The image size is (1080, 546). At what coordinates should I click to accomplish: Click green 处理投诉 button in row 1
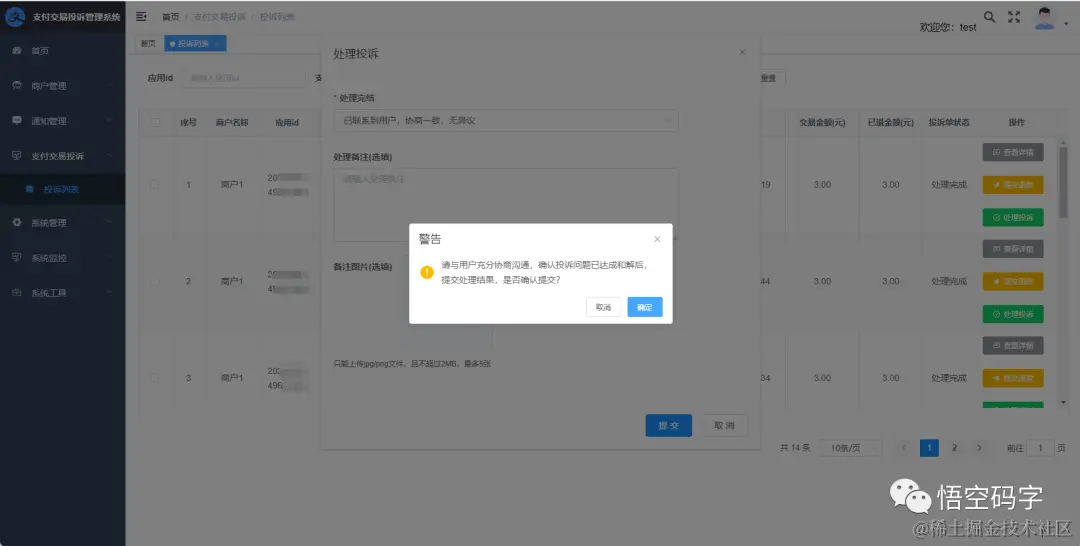[1012, 218]
